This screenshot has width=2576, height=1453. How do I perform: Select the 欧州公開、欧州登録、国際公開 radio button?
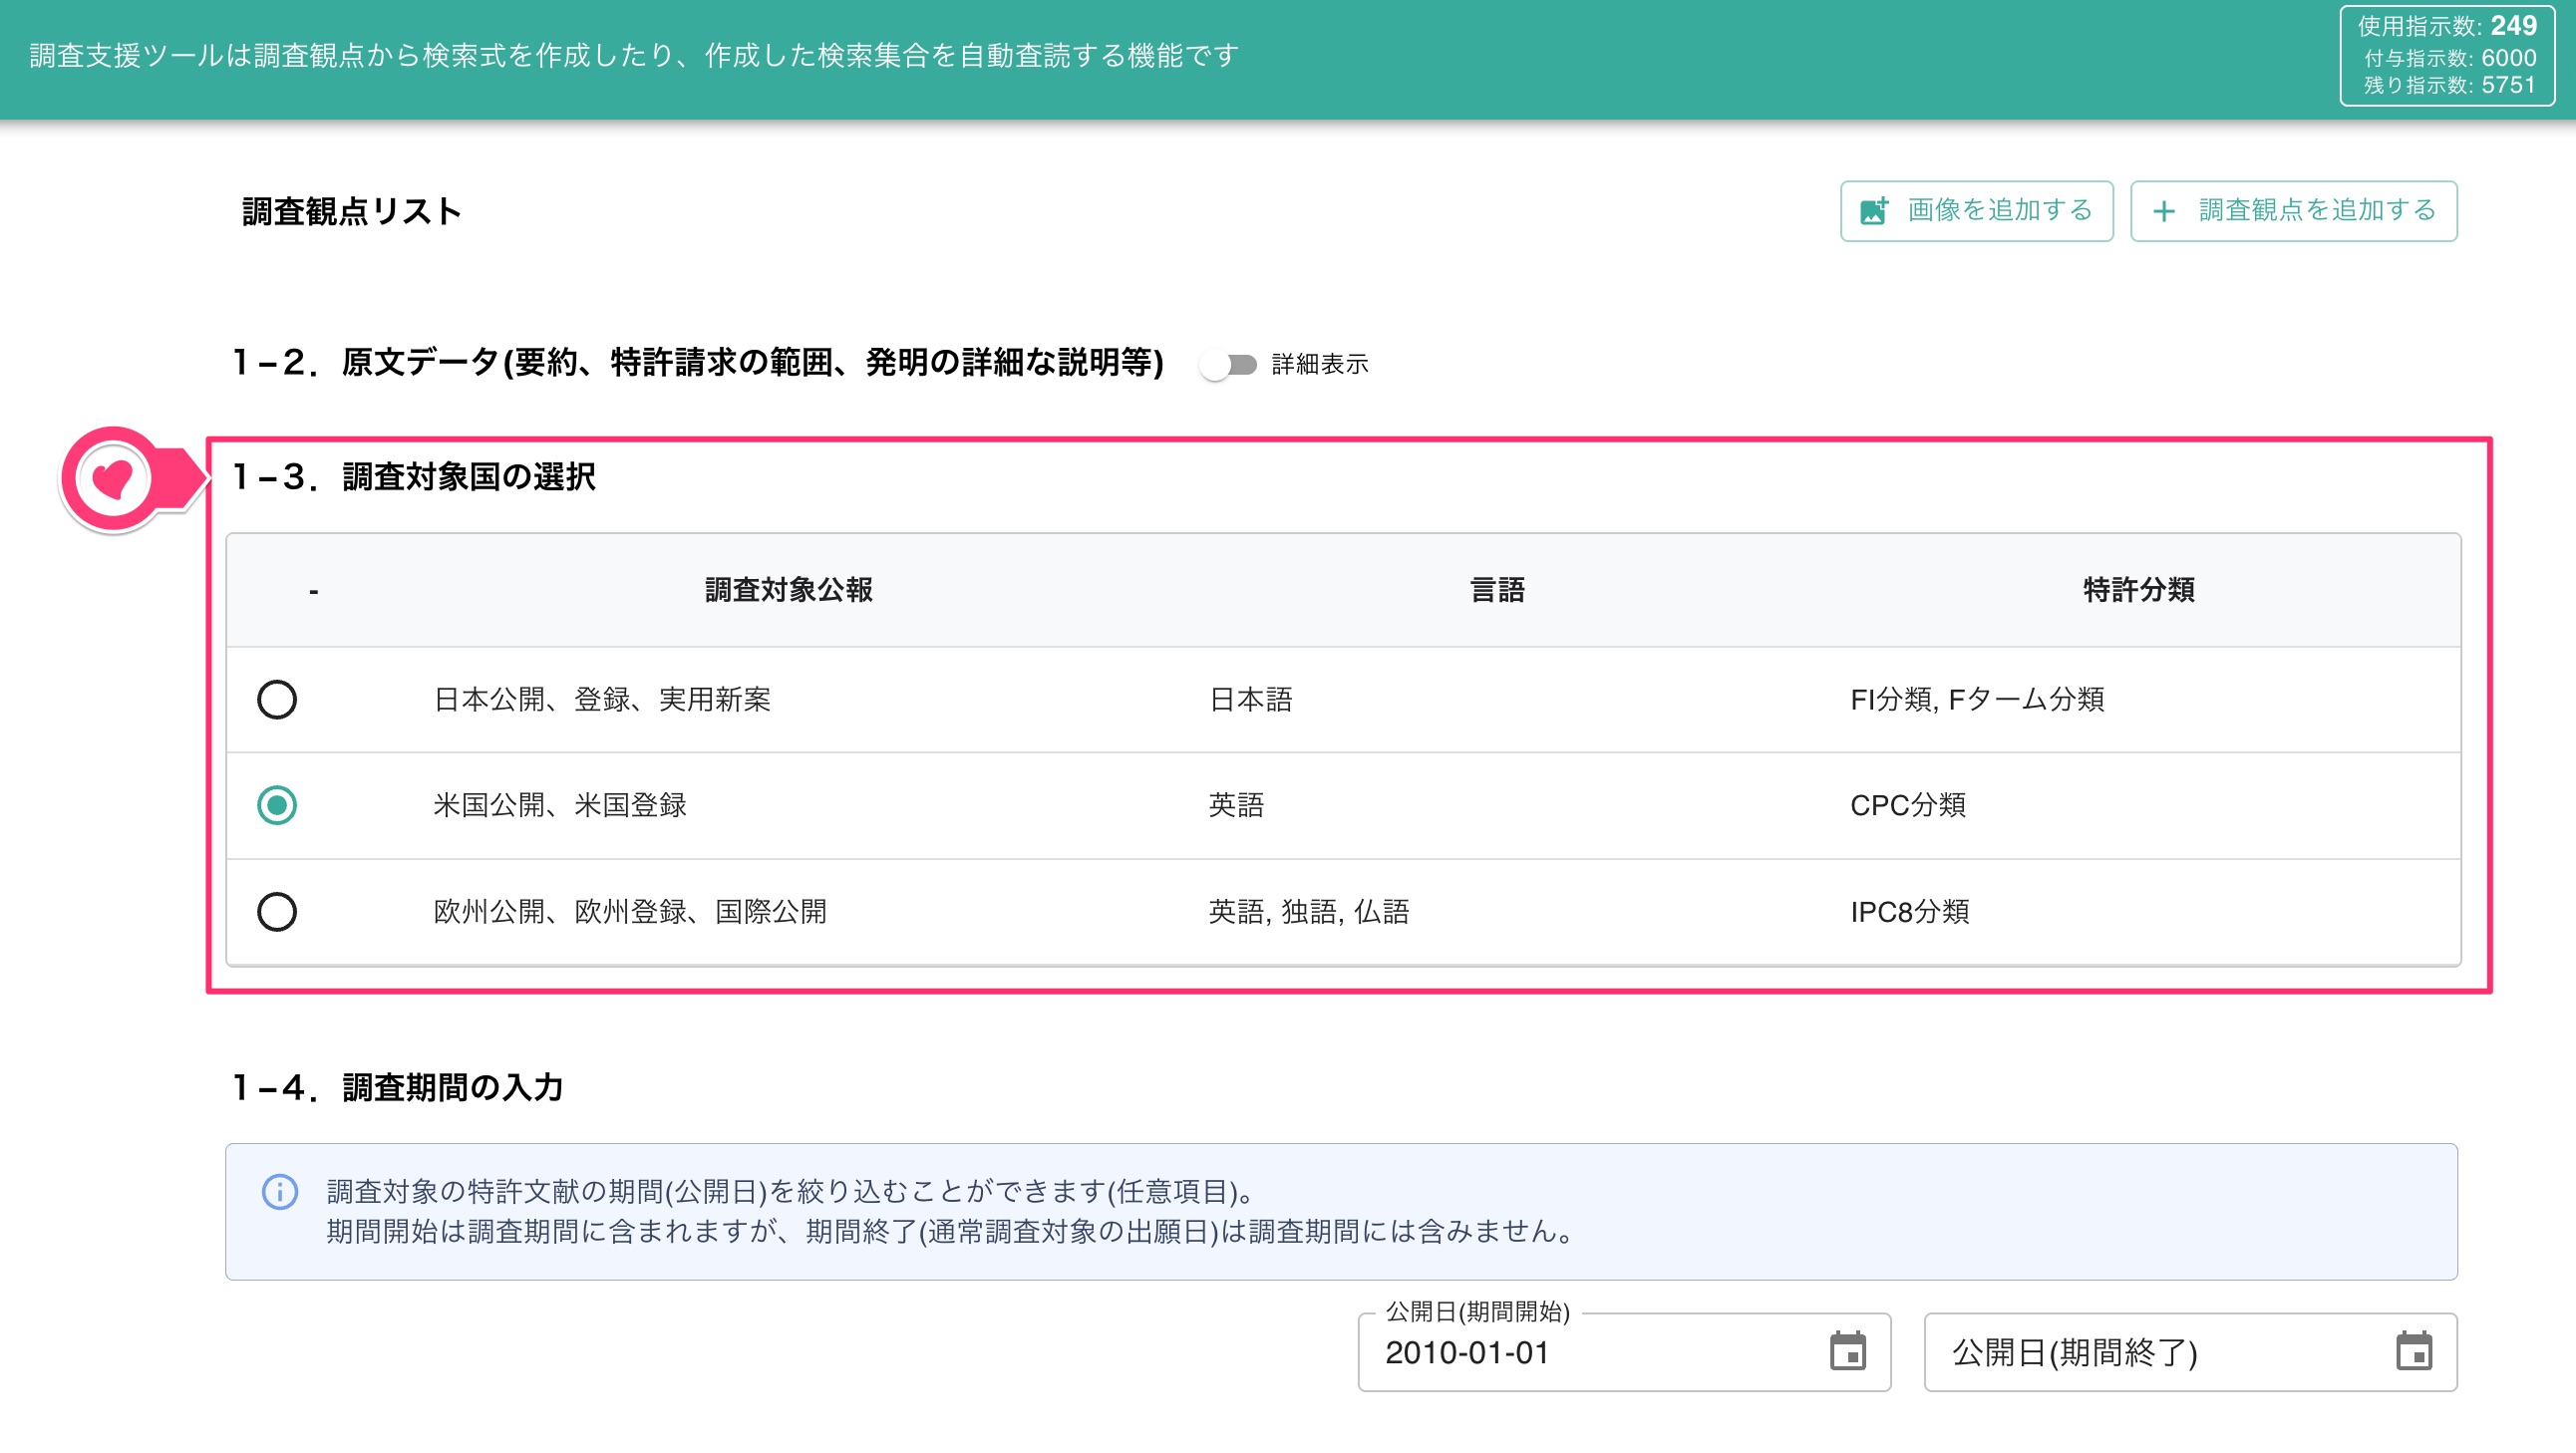(277, 911)
